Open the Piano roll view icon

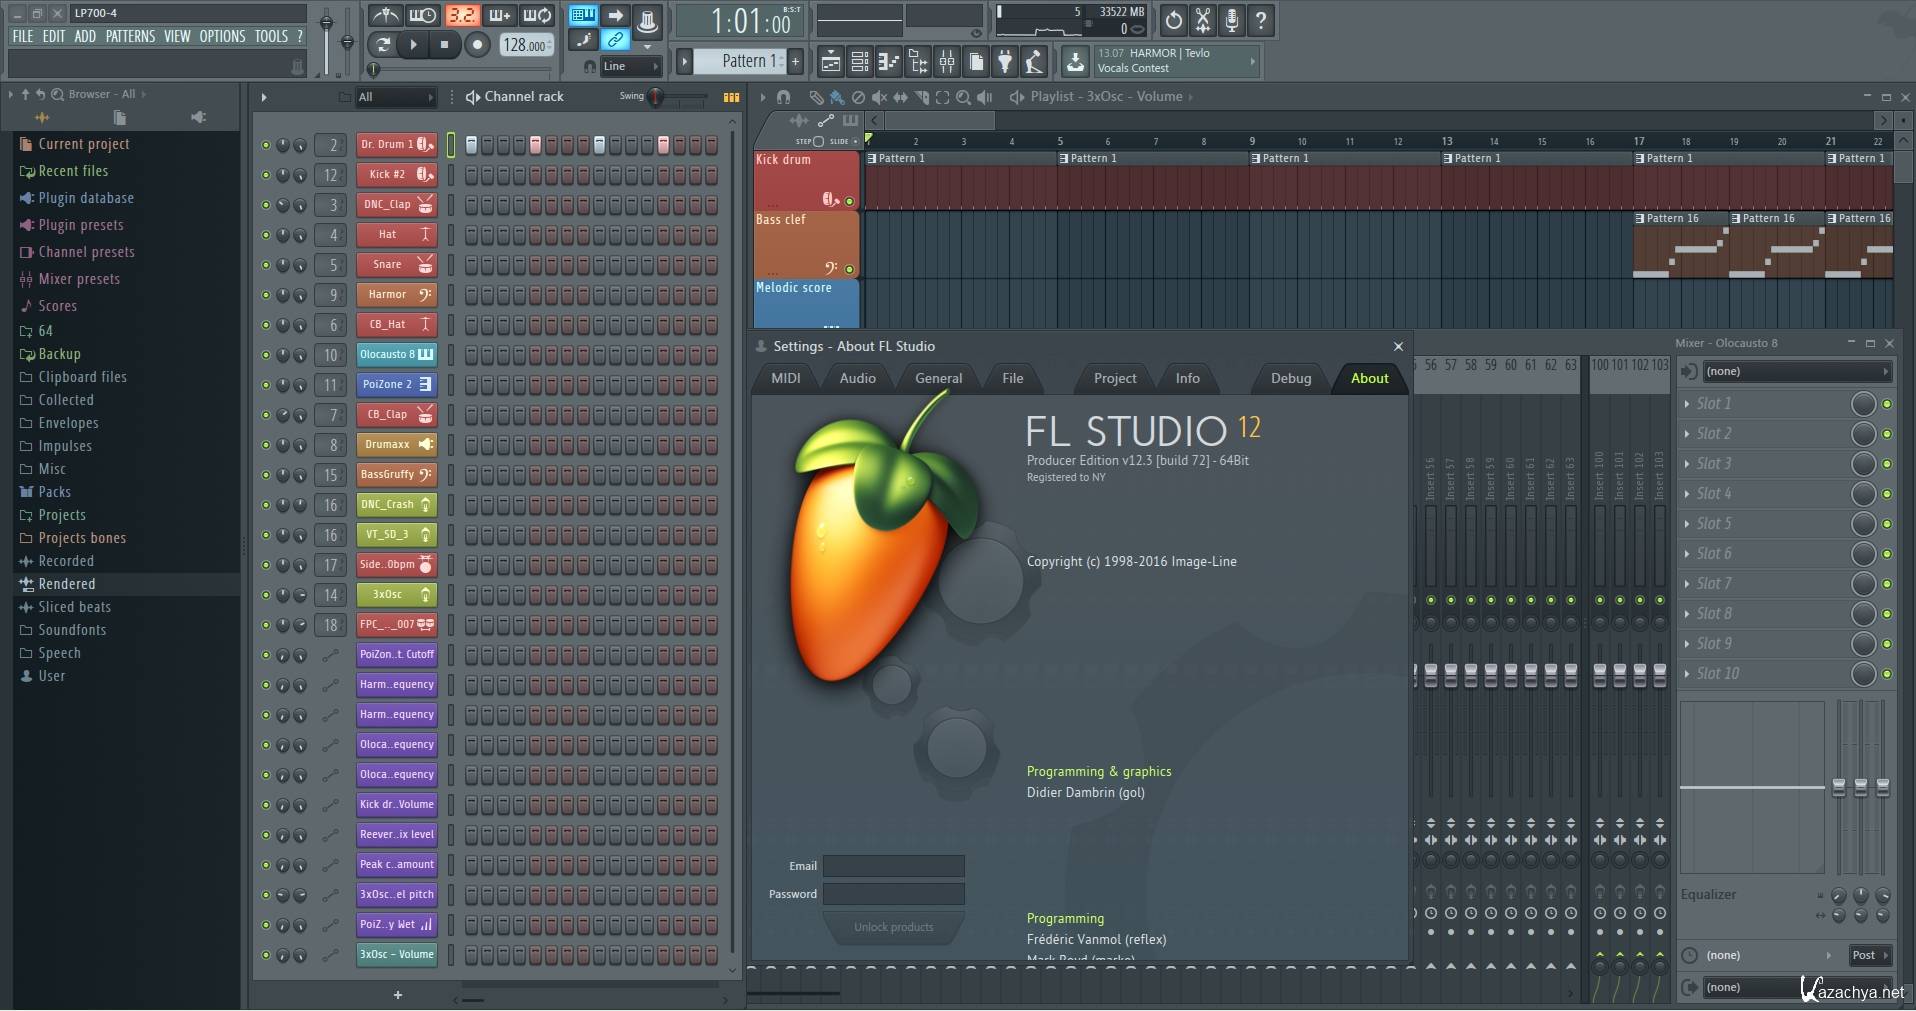[888, 62]
